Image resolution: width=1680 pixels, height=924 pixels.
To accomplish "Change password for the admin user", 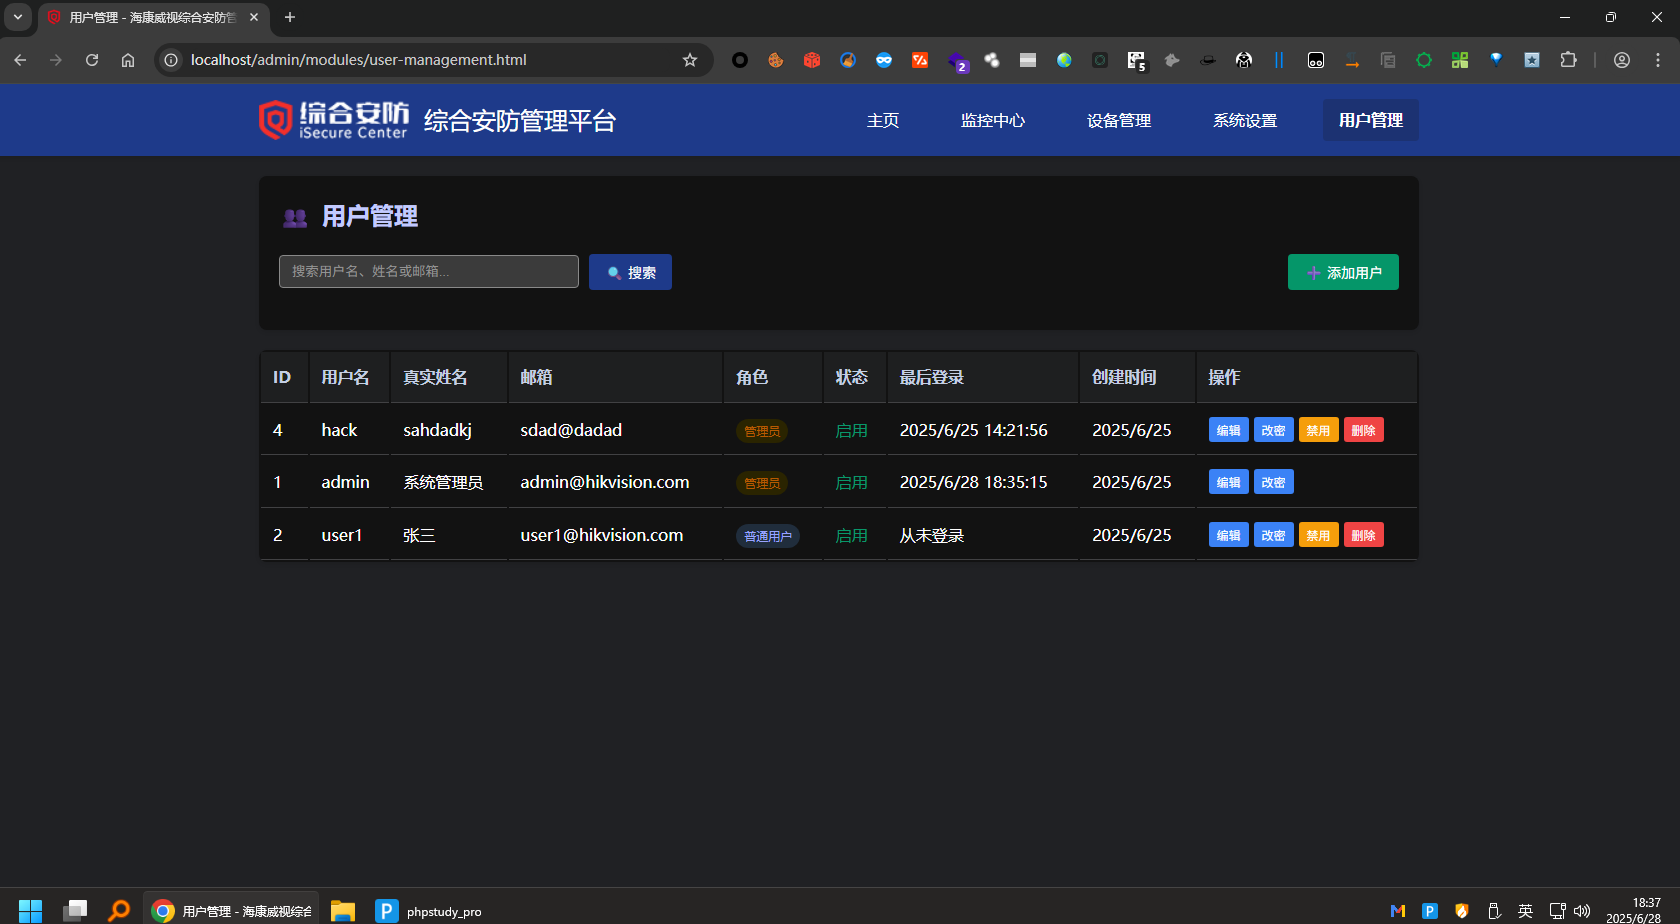I will click(1273, 482).
